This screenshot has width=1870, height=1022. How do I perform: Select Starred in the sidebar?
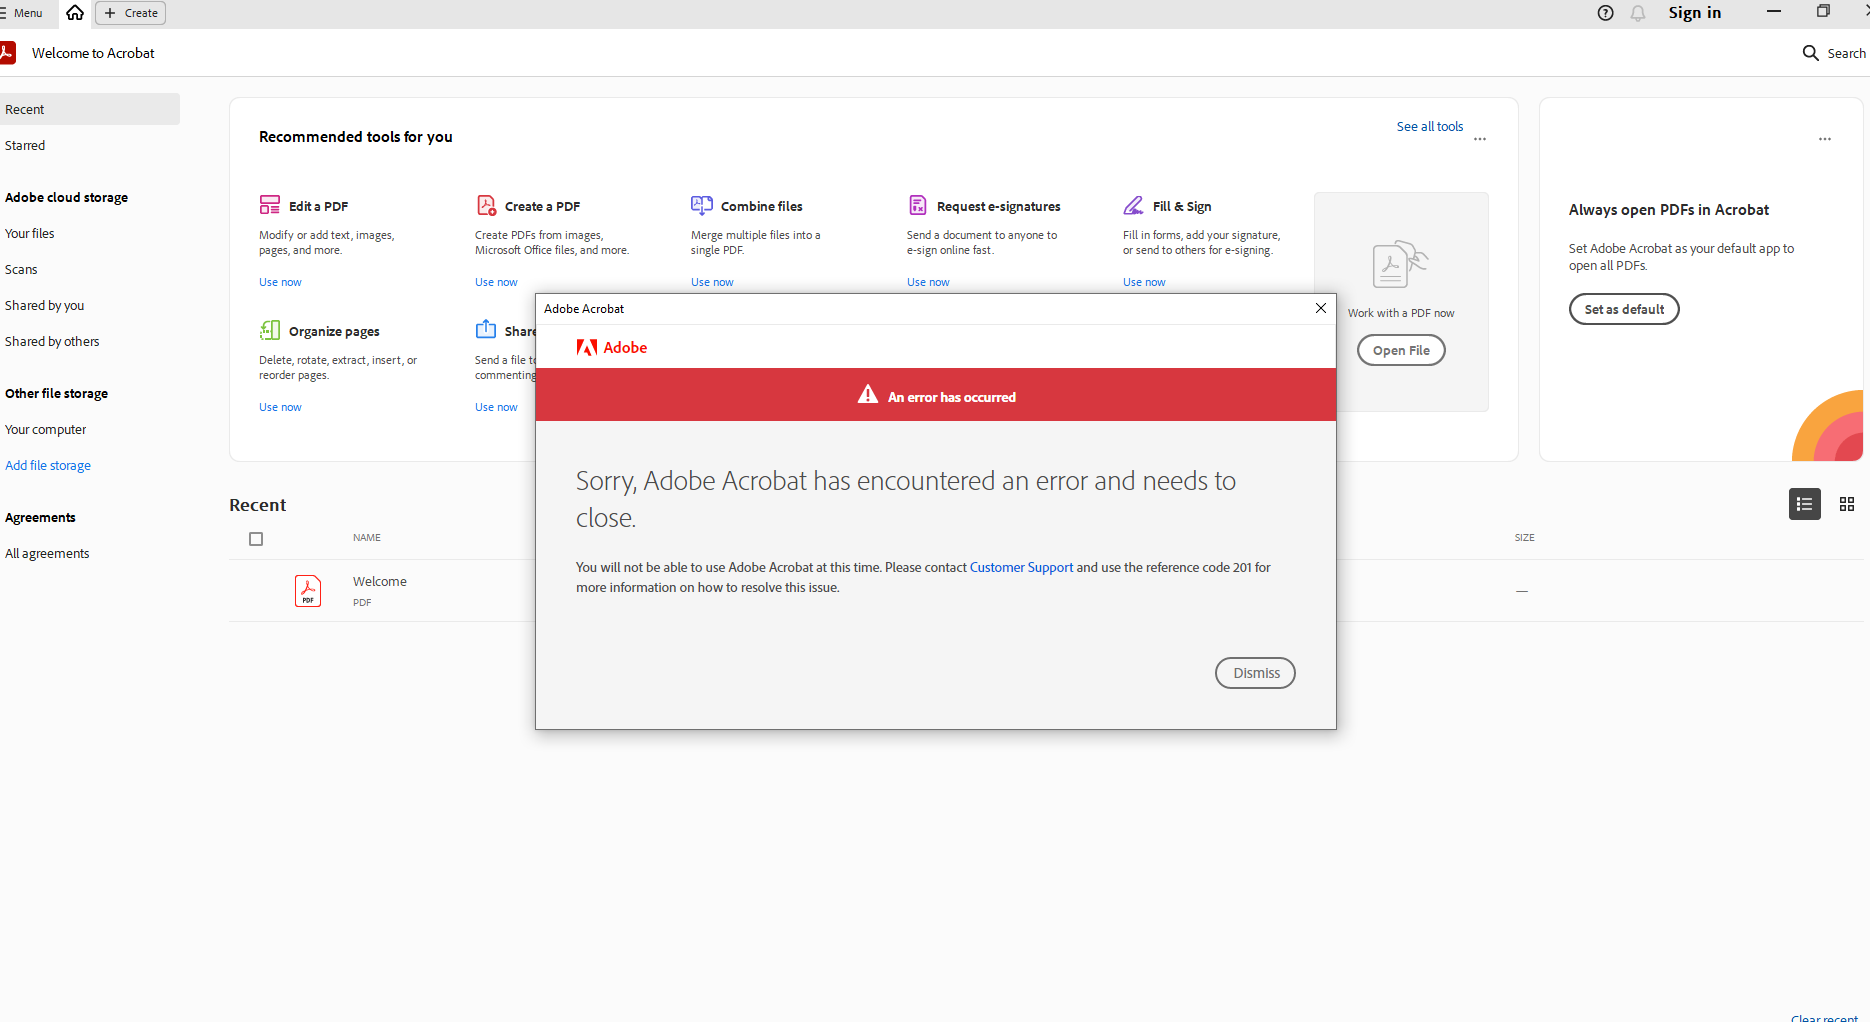tap(25, 145)
